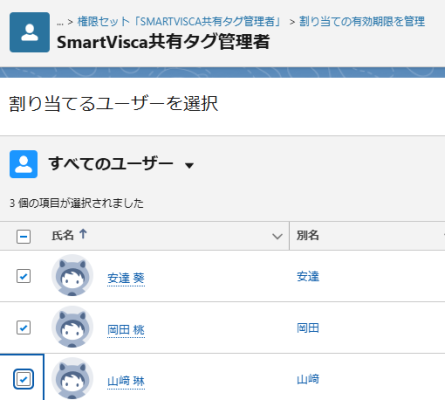This screenshot has width=445, height=400.
Task: Open breadcrumb link 割り当ての有効期限を管理
Action: (362, 22)
